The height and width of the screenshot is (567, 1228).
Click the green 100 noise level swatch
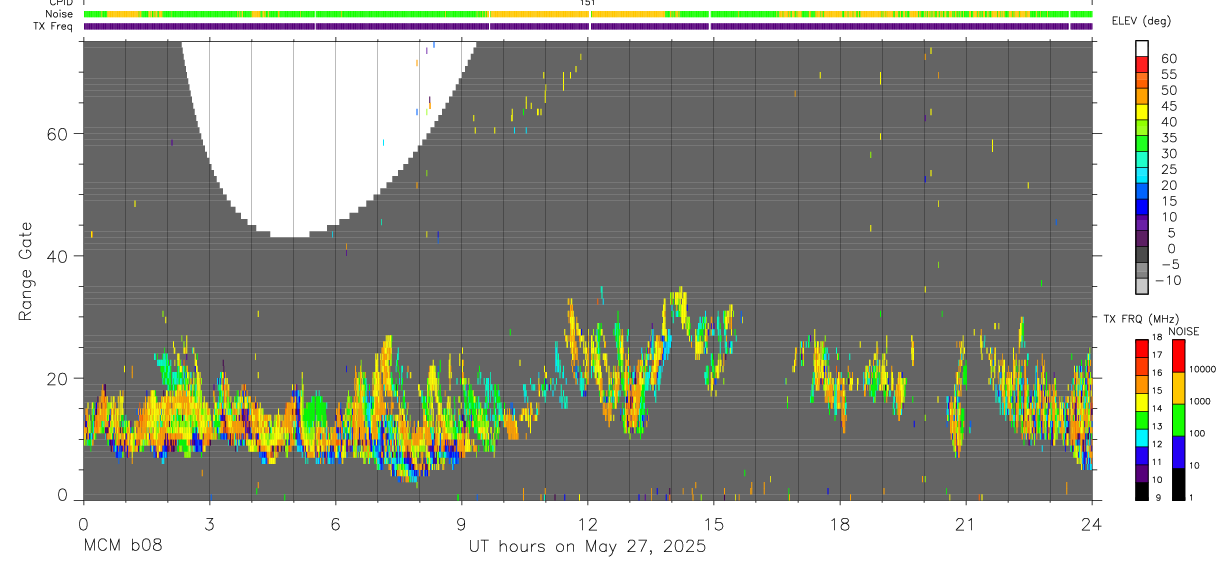coord(1179,420)
